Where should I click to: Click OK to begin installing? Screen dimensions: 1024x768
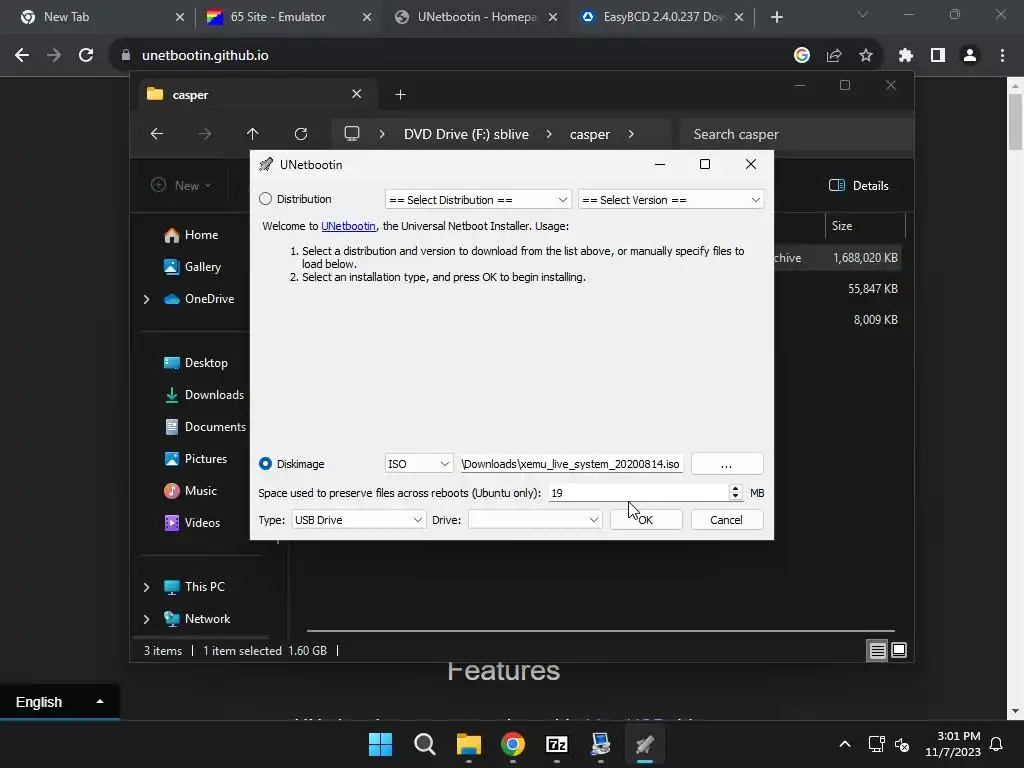[x=645, y=520]
